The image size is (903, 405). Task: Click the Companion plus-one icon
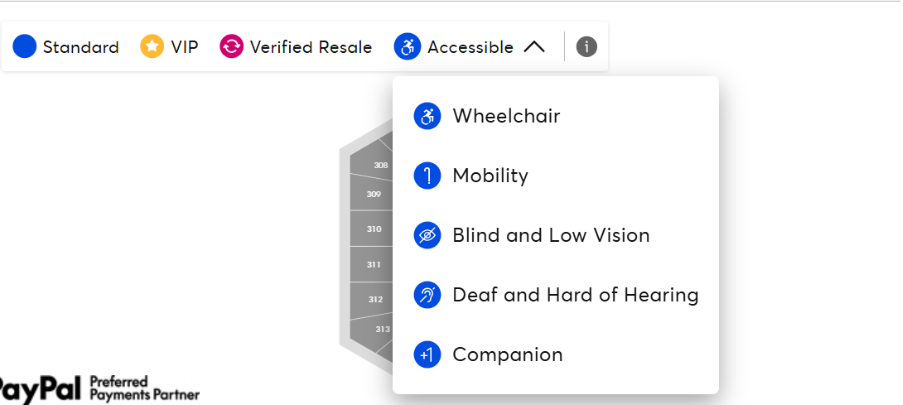pos(427,355)
